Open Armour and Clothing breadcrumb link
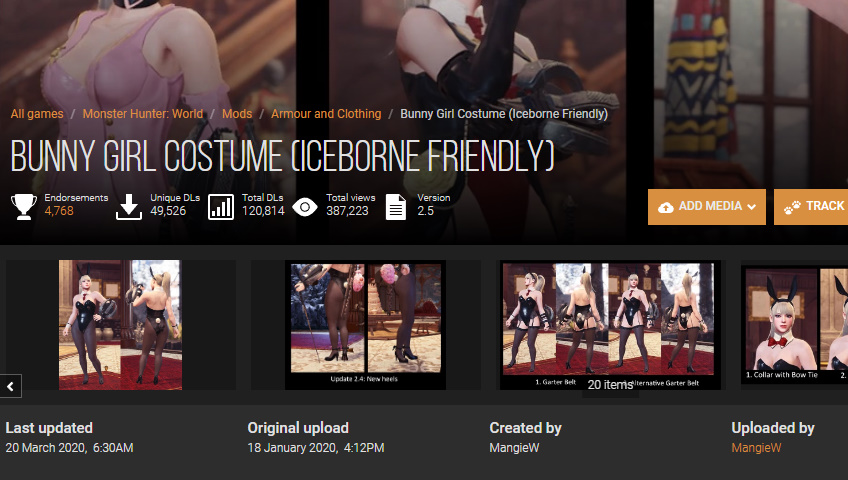 tap(326, 114)
